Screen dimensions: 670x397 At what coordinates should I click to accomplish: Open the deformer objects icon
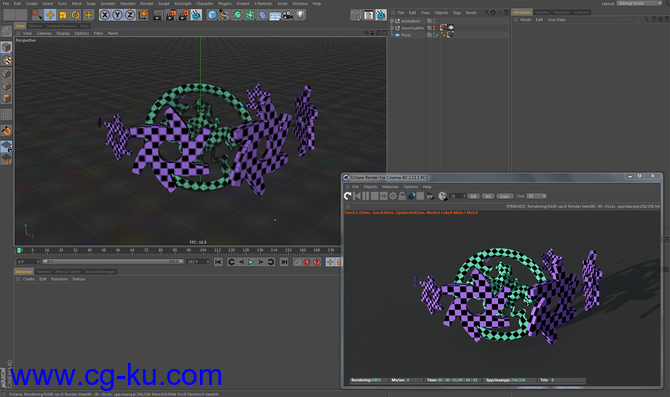click(x=262, y=15)
